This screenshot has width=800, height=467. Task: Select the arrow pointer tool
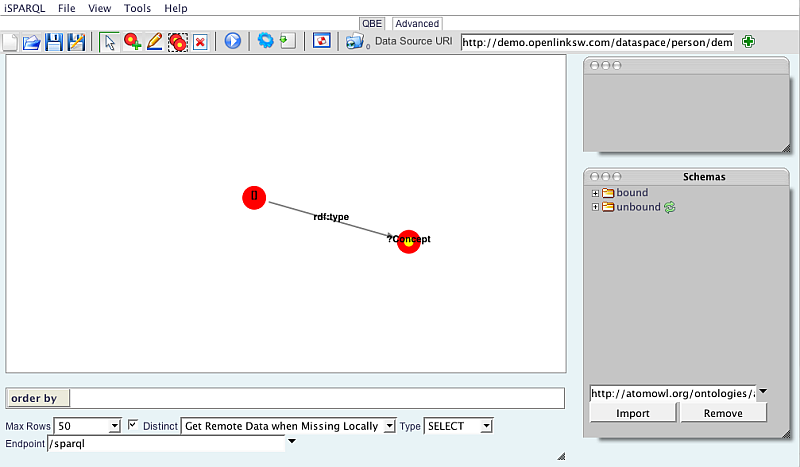[109, 42]
